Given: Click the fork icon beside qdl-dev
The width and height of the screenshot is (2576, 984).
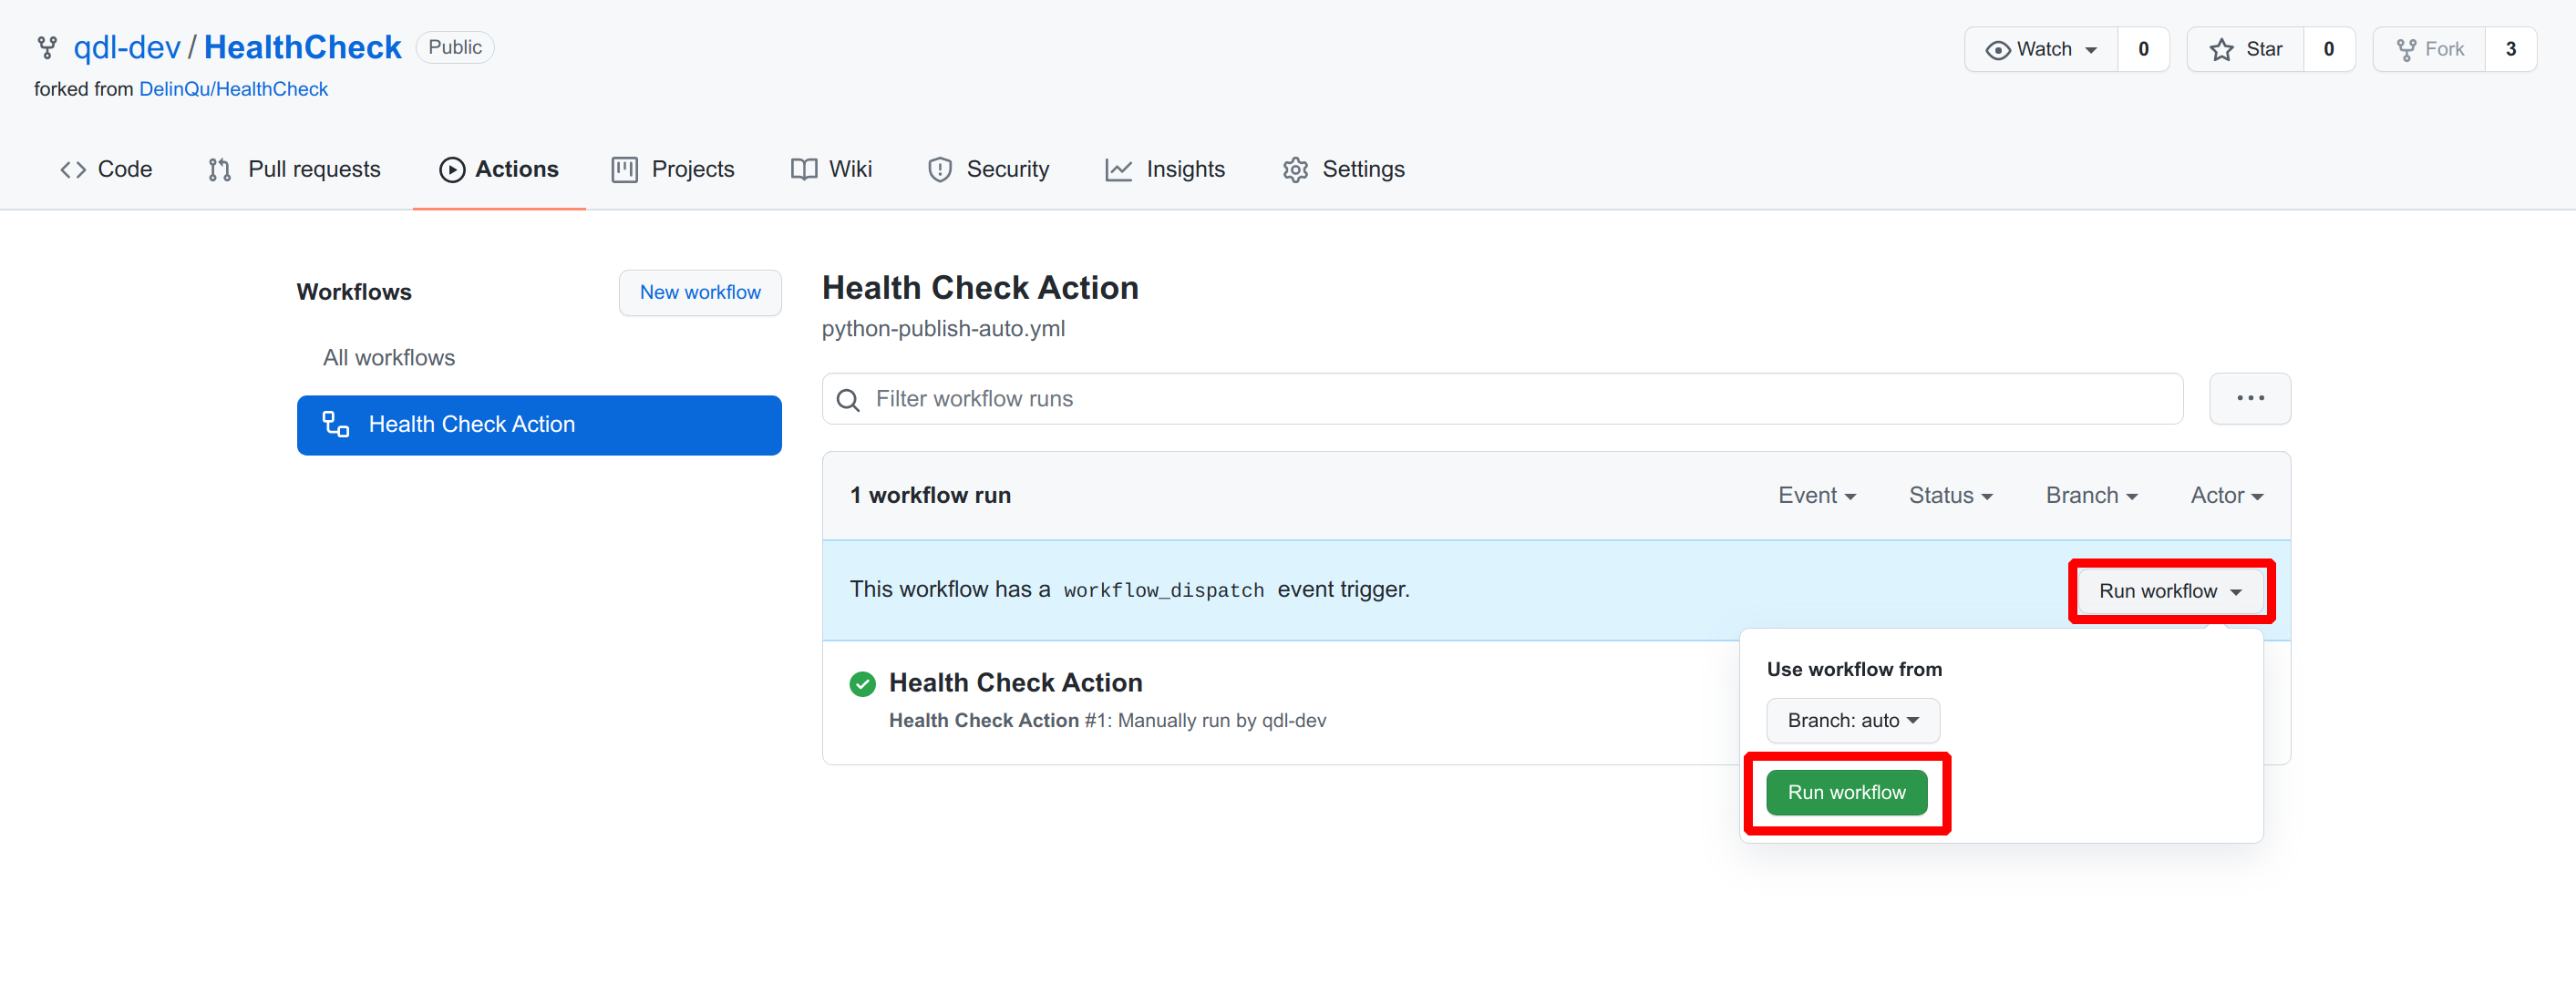Looking at the screenshot, I should (47, 48).
